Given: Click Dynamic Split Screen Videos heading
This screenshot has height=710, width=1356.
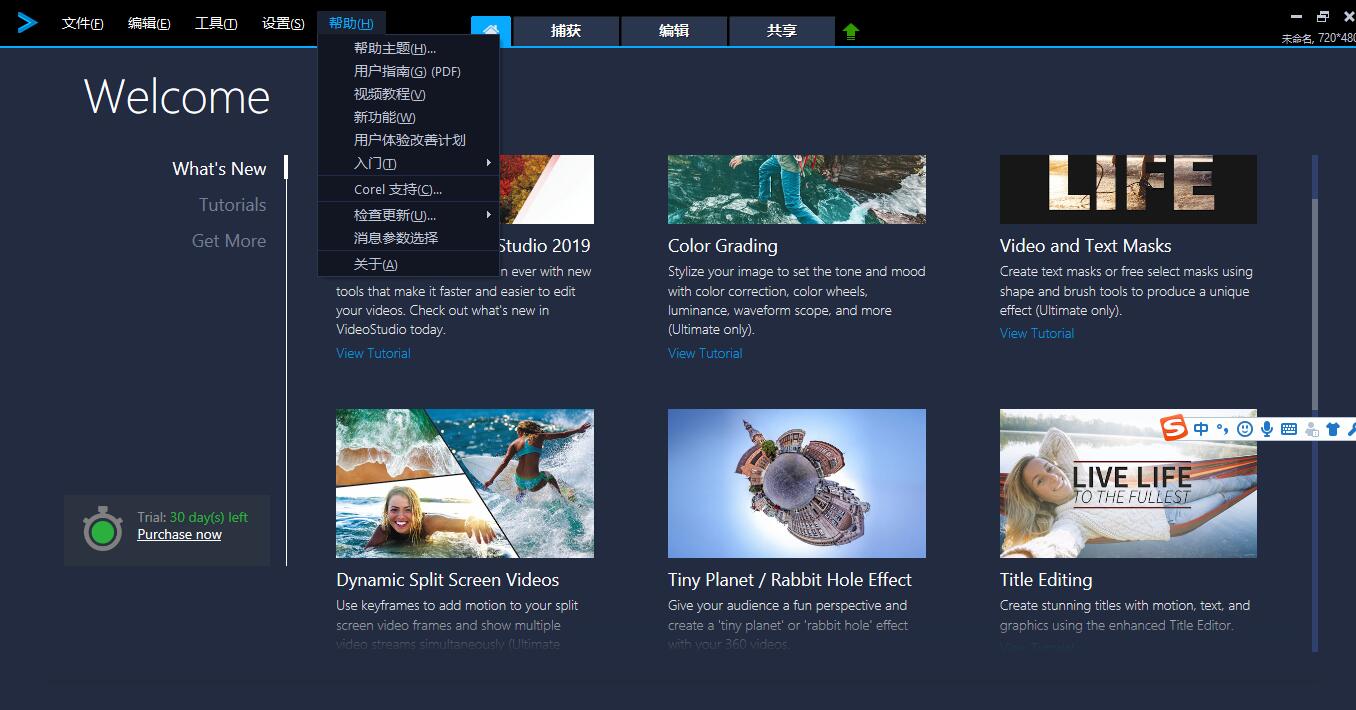Looking at the screenshot, I should [447, 579].
